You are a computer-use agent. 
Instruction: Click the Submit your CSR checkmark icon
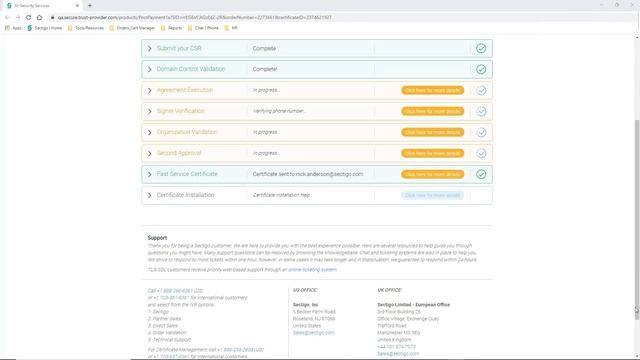pos(481,48)
